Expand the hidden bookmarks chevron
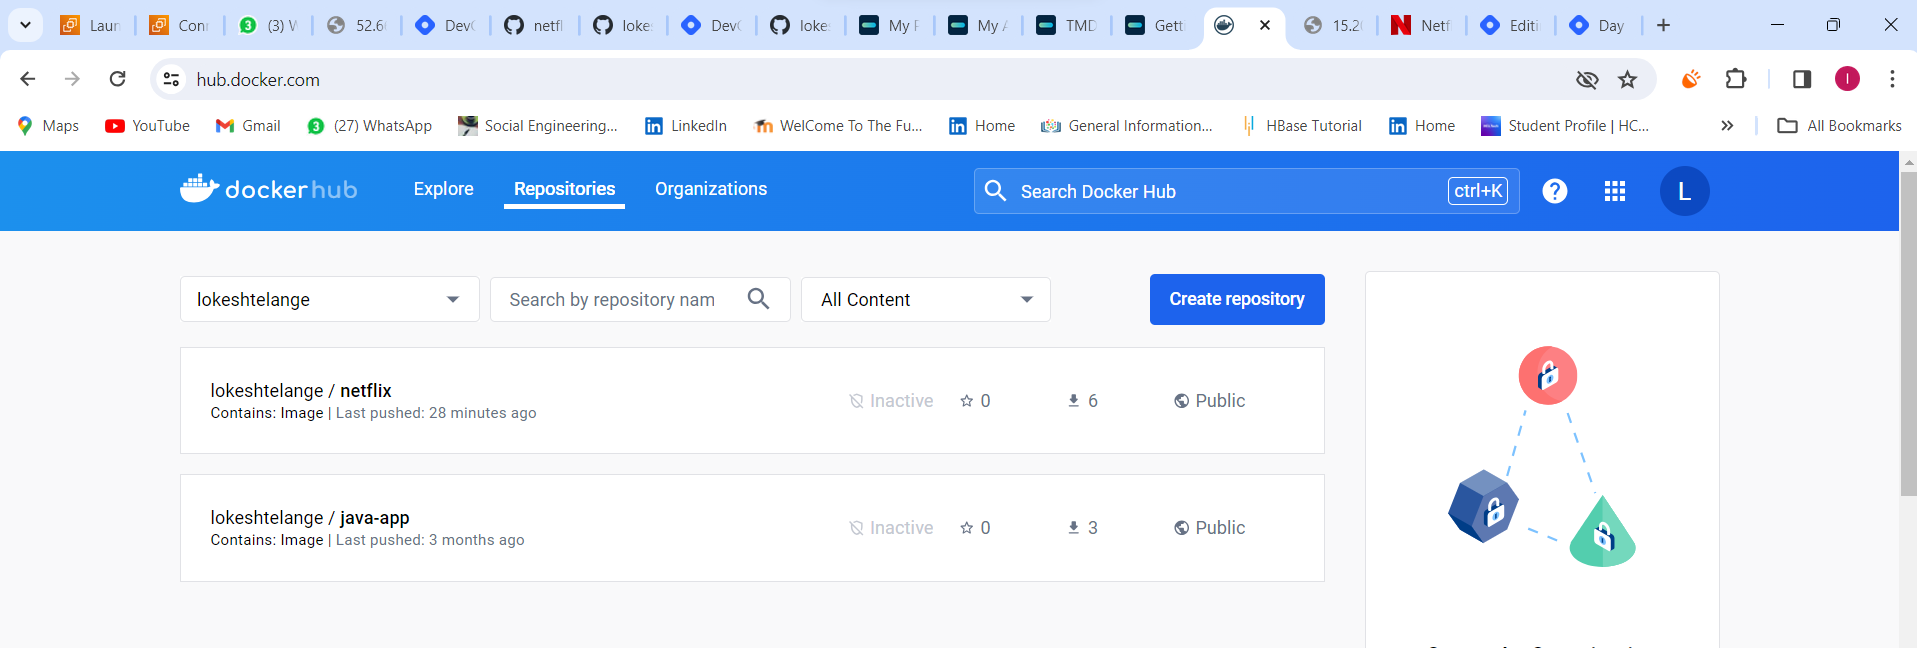The width and height of the screenshot is (1917, 648). tap(1727, 125)
